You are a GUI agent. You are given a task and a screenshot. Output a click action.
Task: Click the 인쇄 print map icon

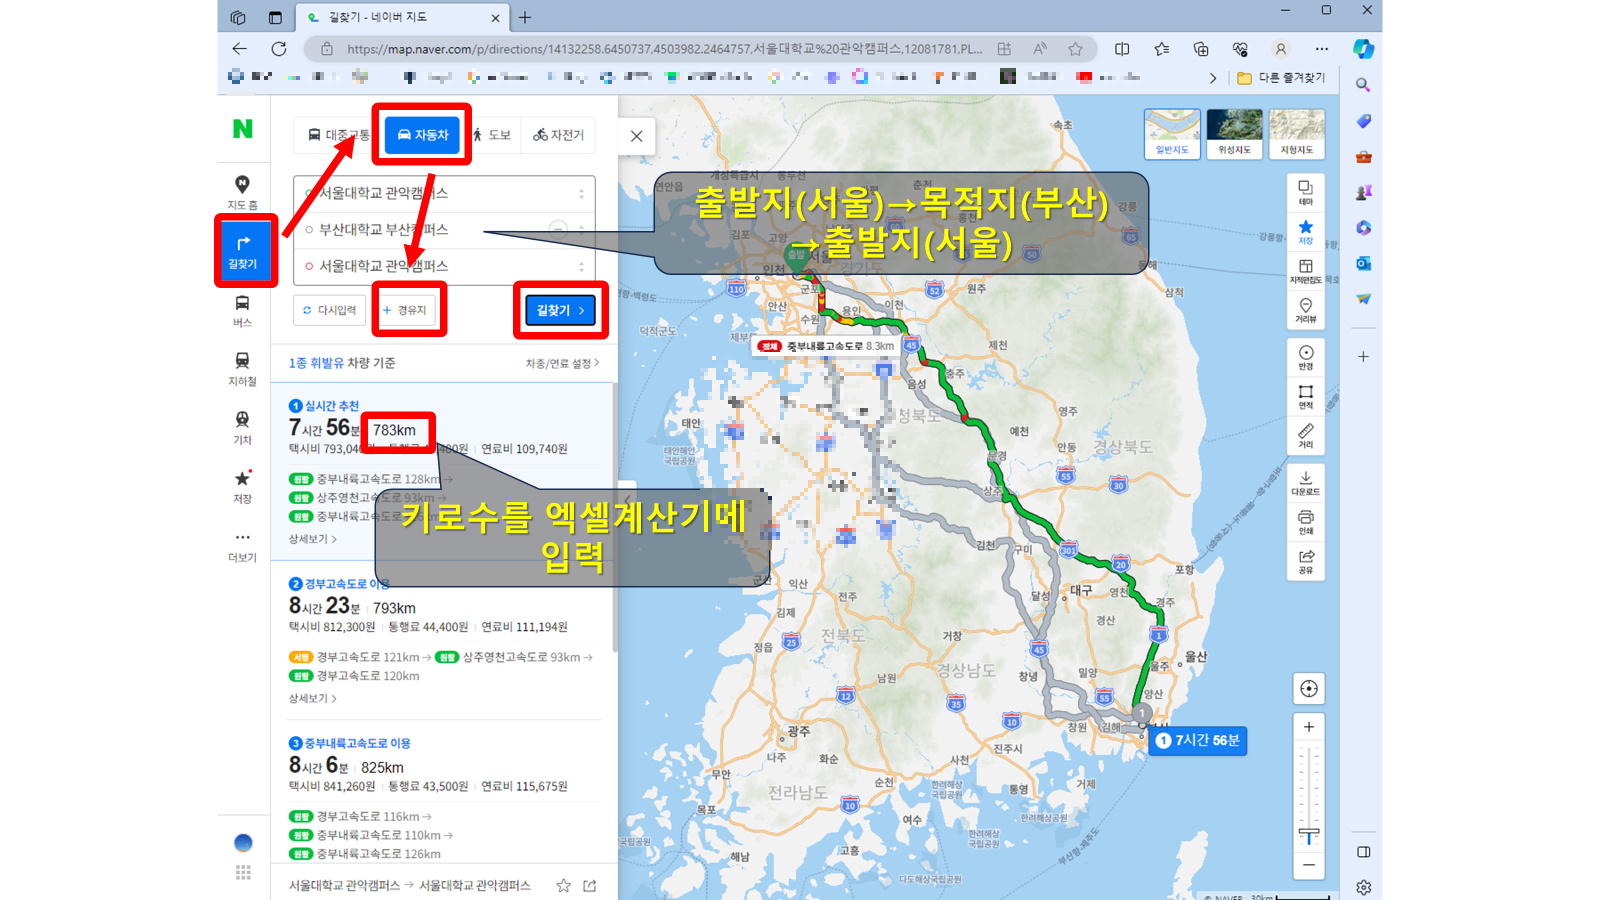pyautogui.click(x=1305, y=522)
